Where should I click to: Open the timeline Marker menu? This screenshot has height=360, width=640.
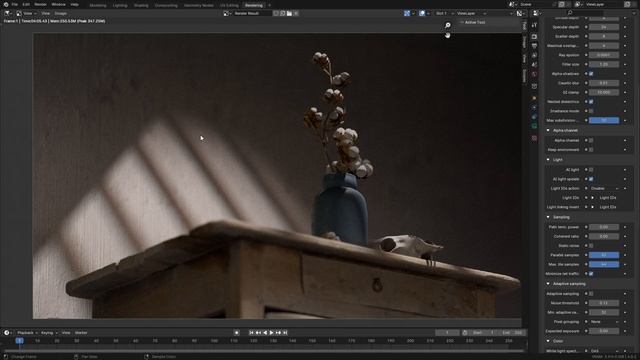click(81, 333)
